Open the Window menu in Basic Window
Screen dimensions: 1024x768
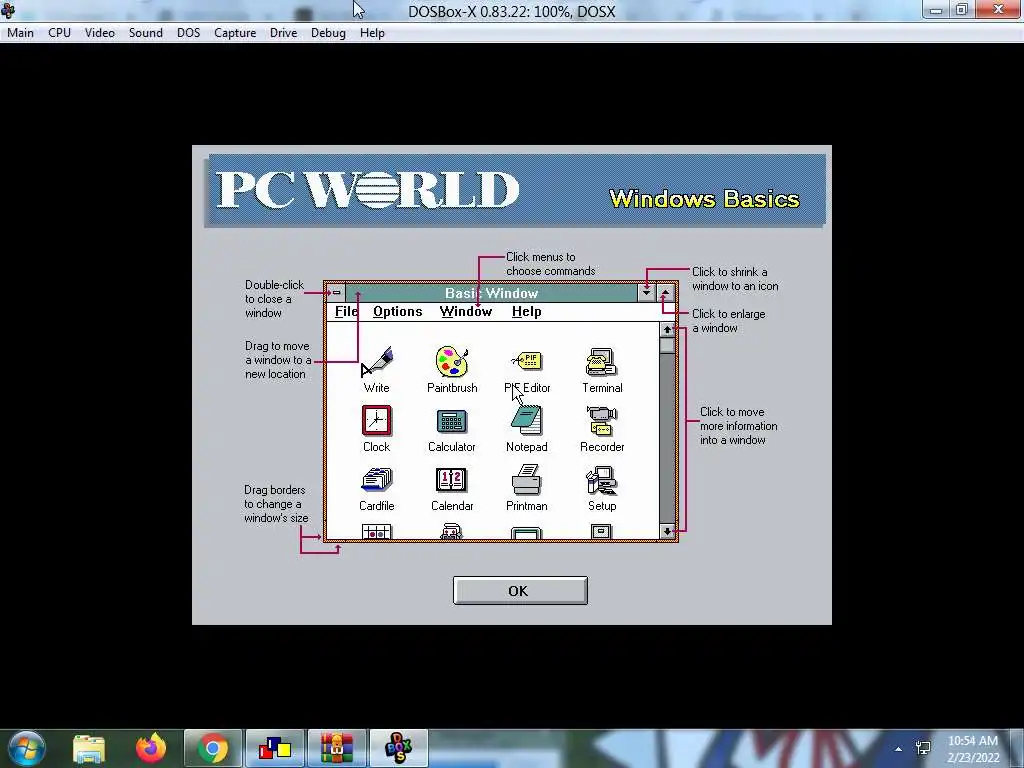pyautogui.click(x=466, y=312)
